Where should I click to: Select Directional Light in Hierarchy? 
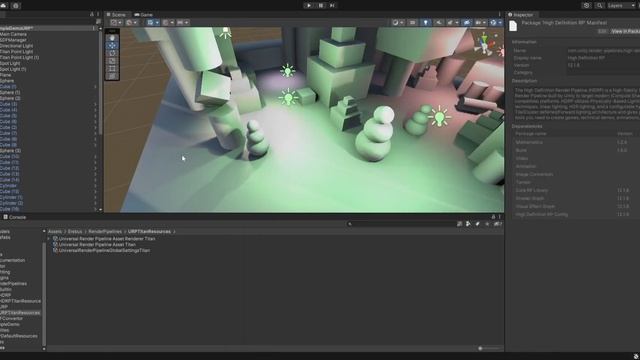(17, 46)
